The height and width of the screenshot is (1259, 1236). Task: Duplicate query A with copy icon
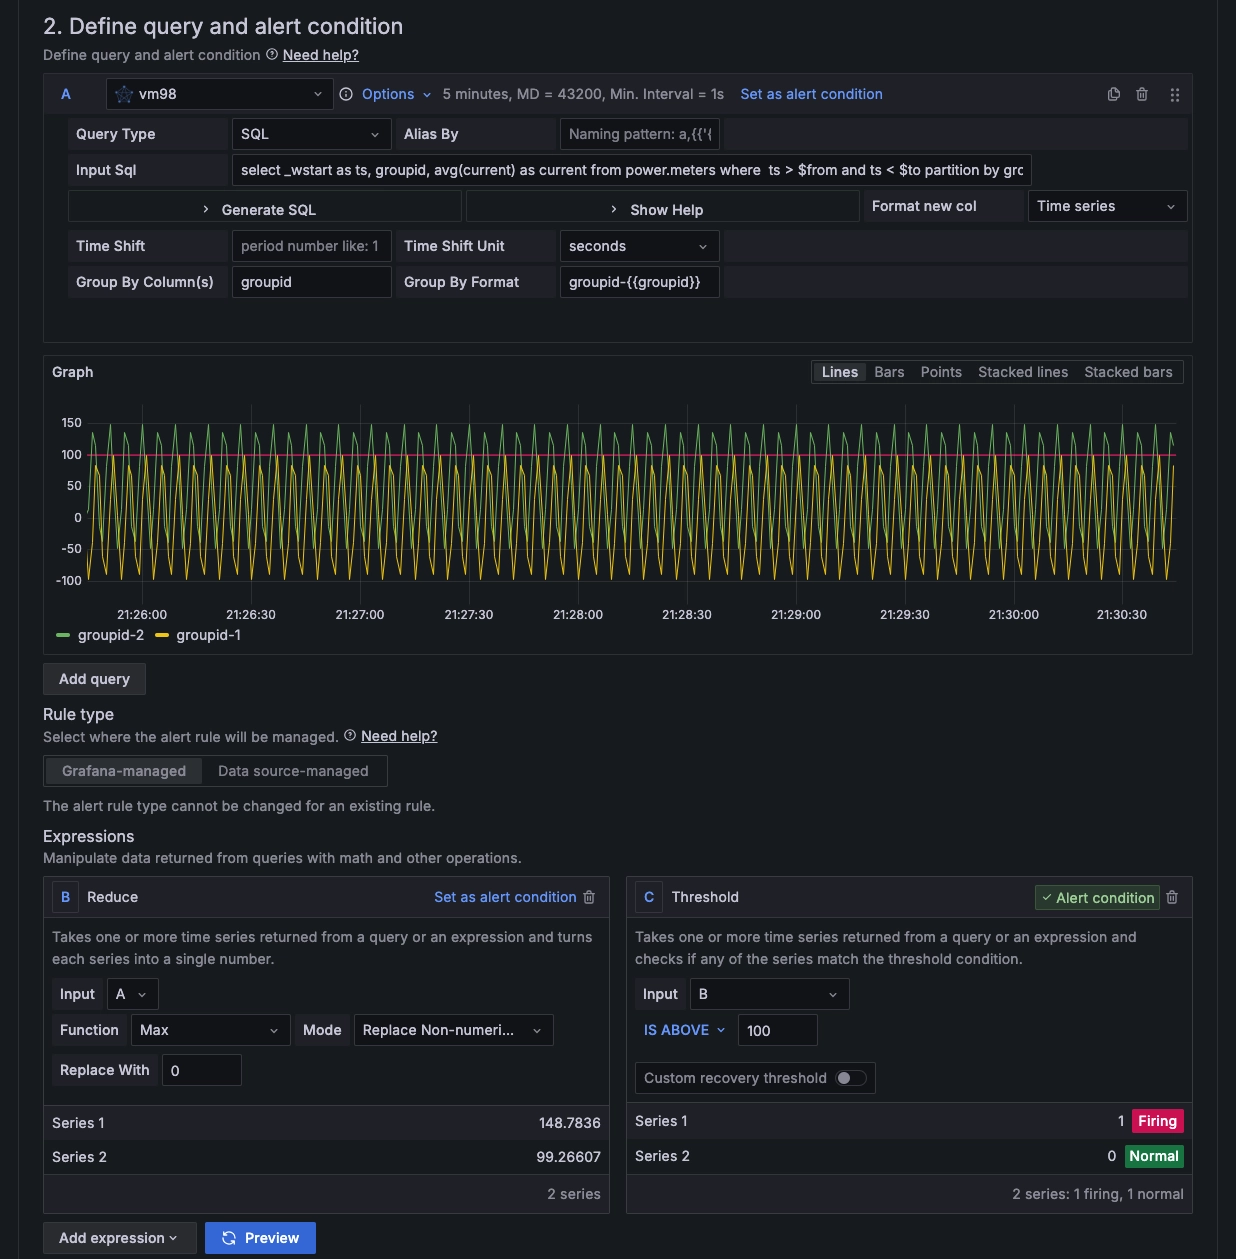click(x=1113, y=94)
